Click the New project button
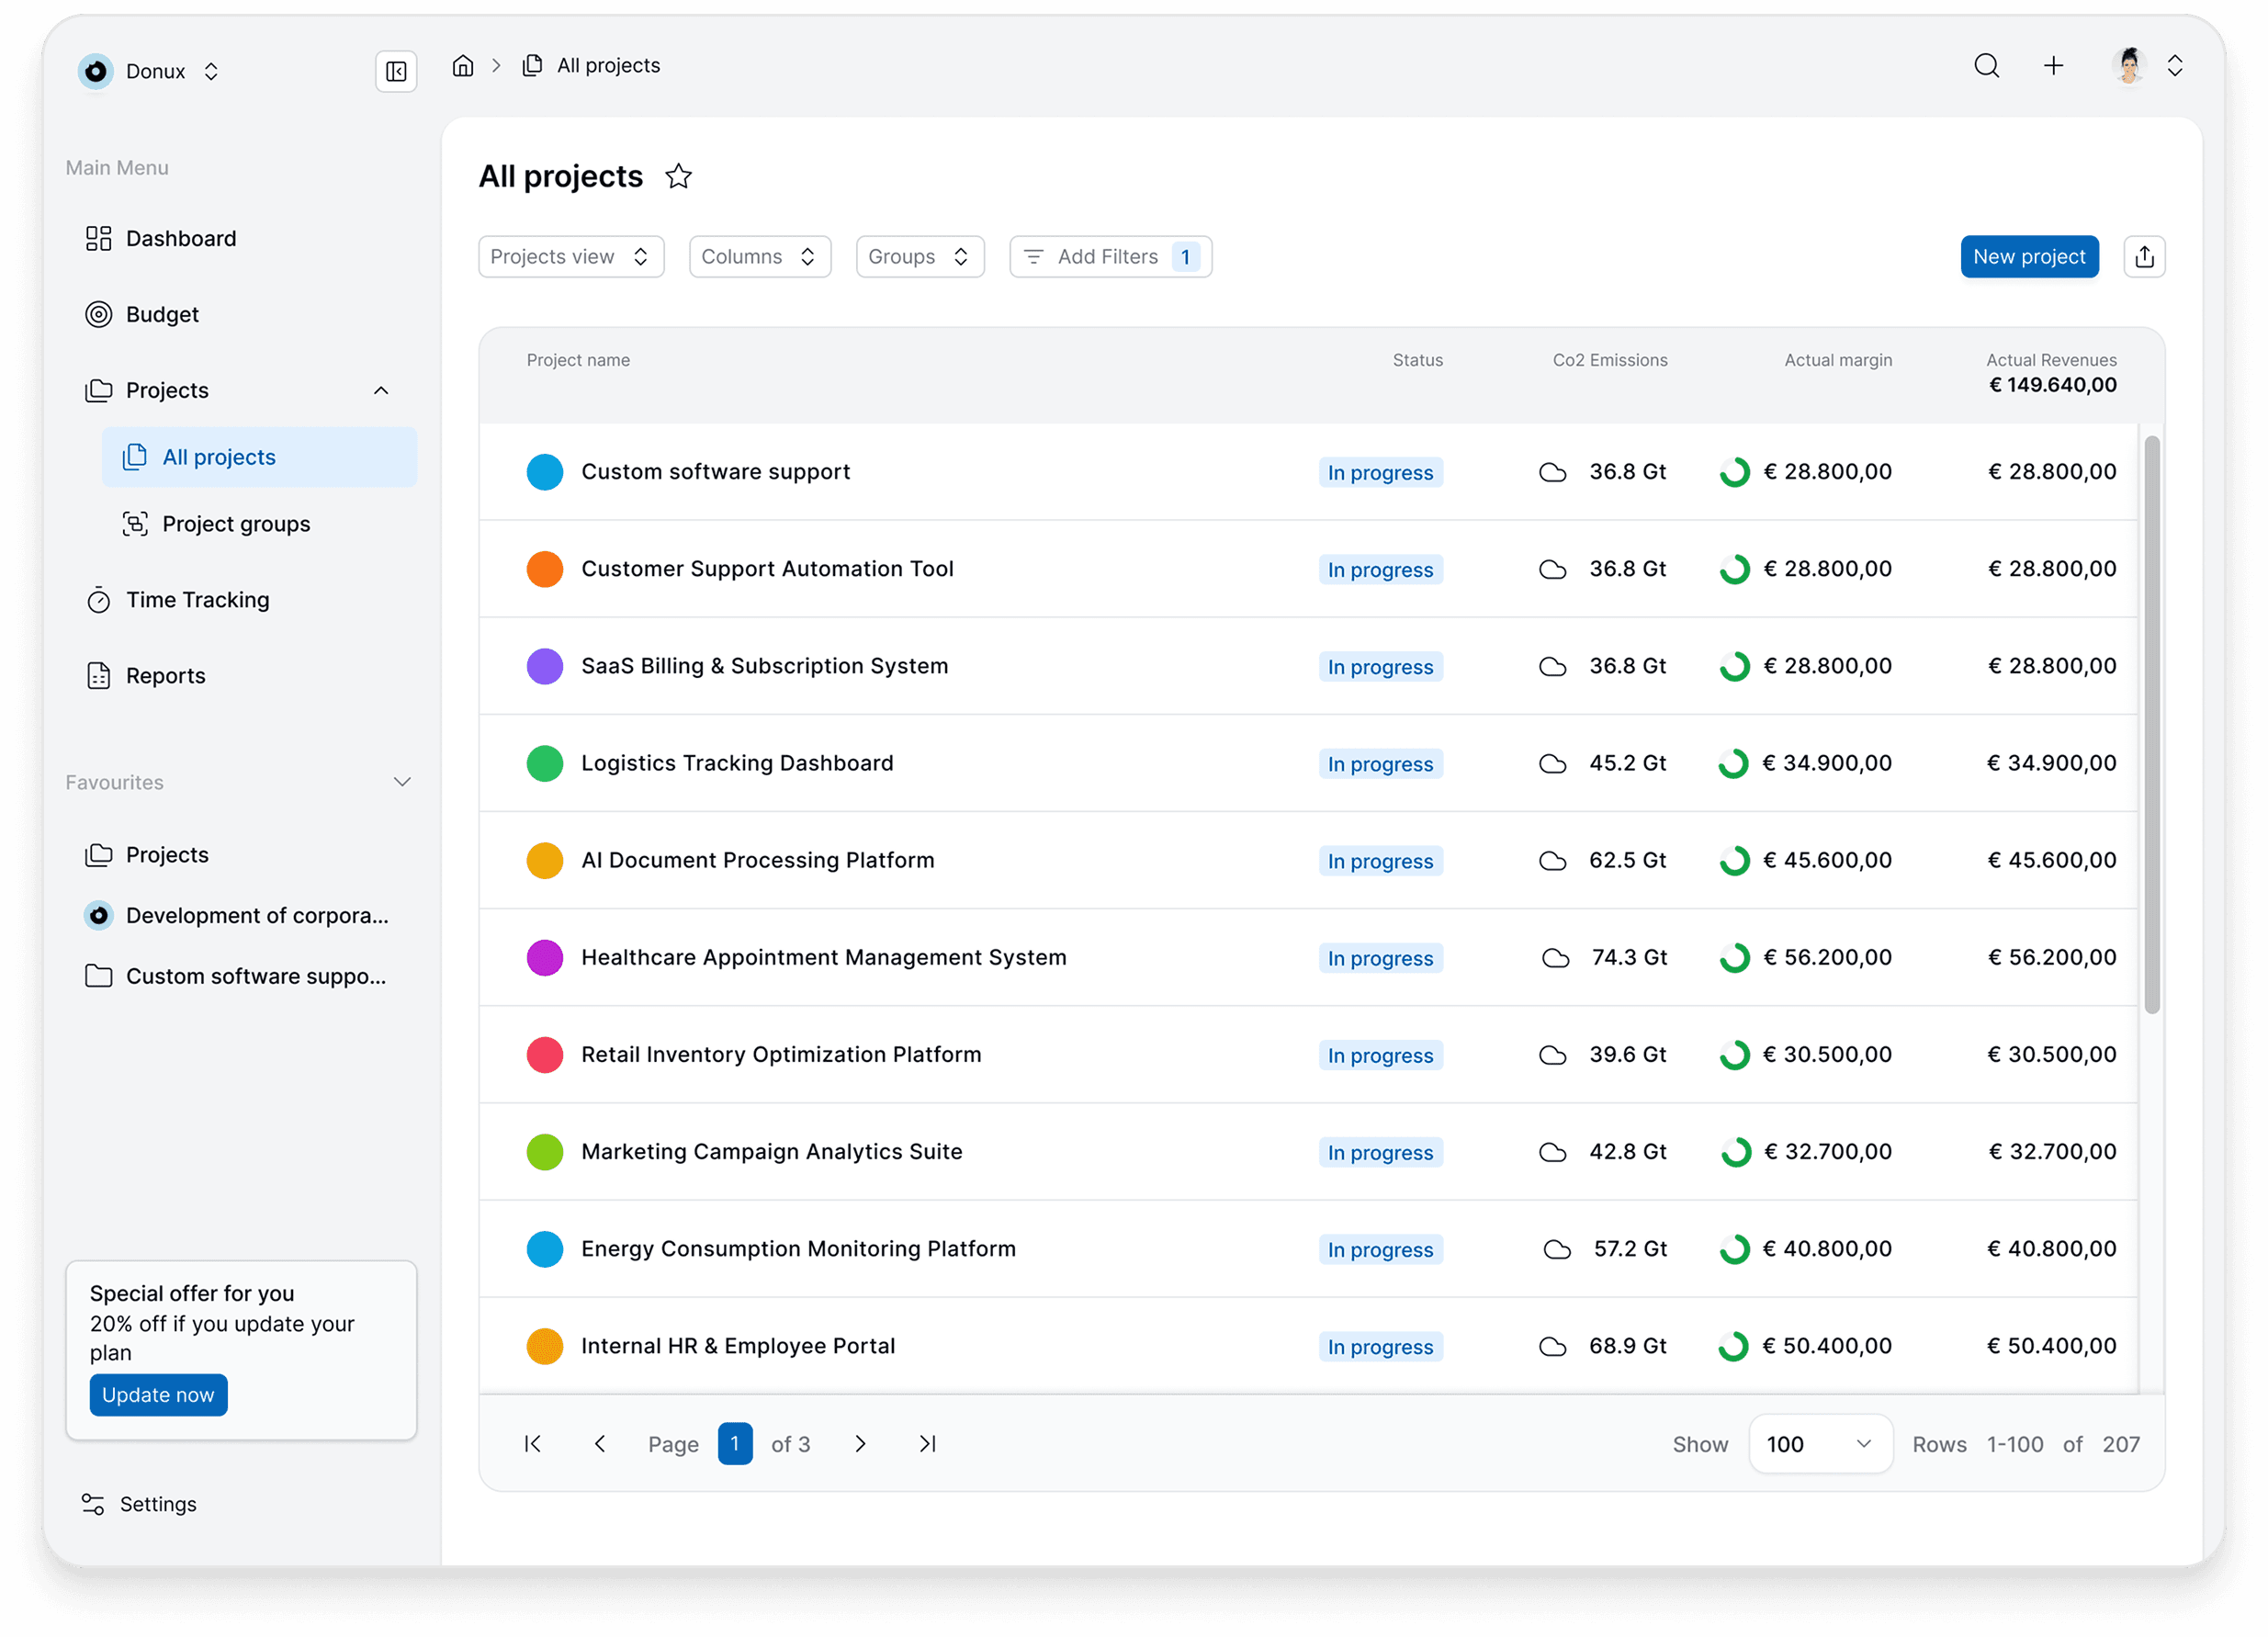 [2028, 257]
